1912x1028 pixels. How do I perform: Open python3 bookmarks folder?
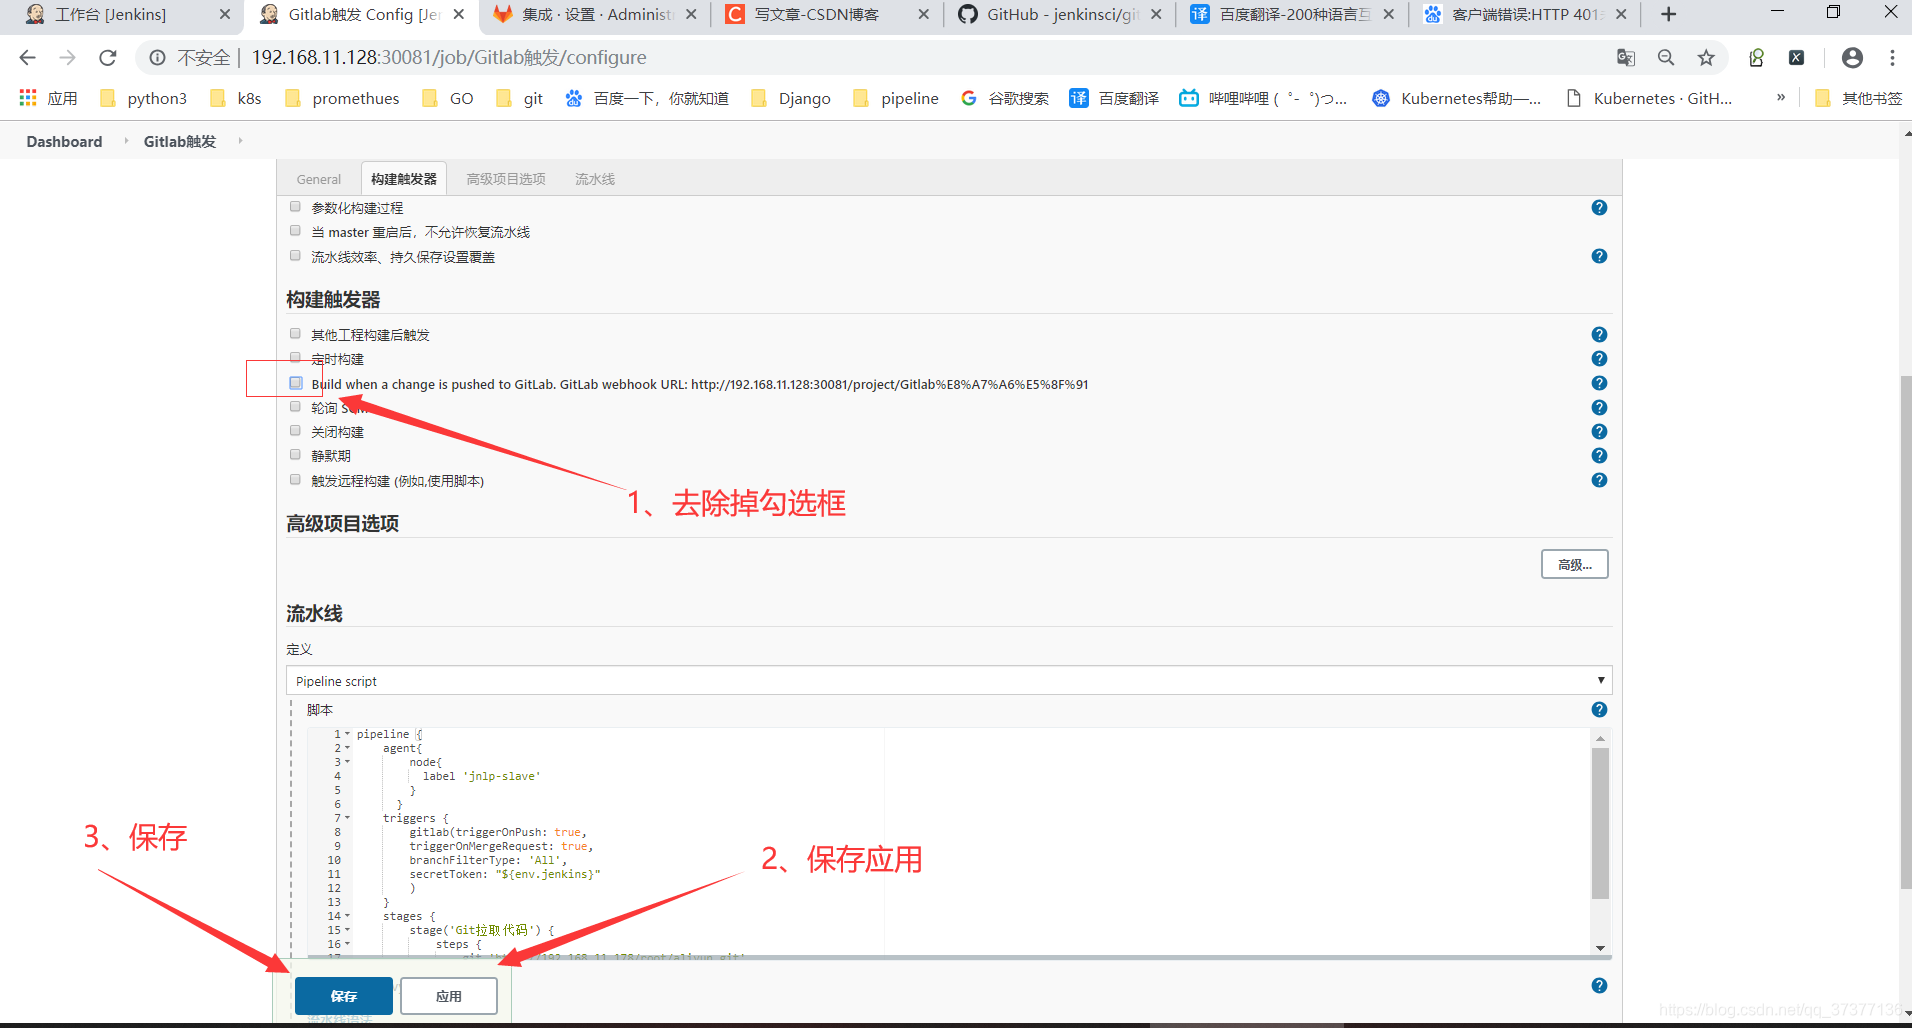(143, 98)
